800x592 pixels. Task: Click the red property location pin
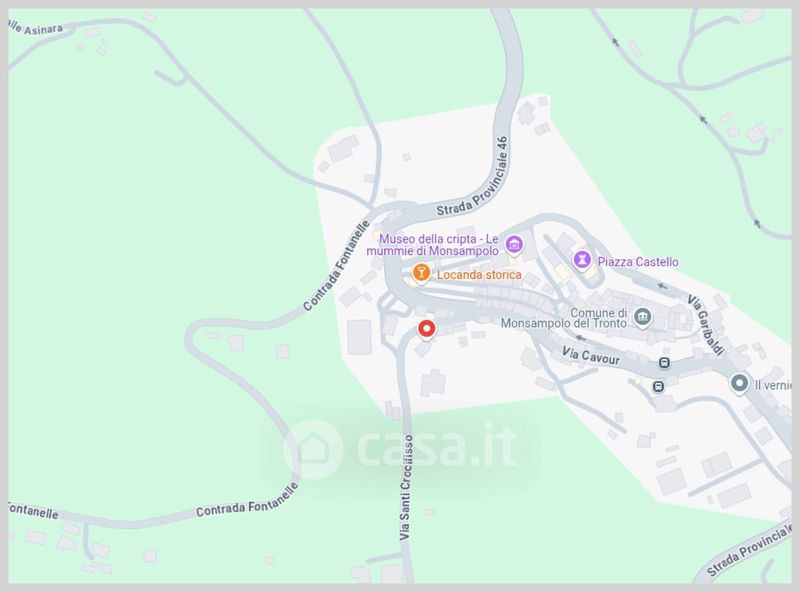(x=427, y=330)
